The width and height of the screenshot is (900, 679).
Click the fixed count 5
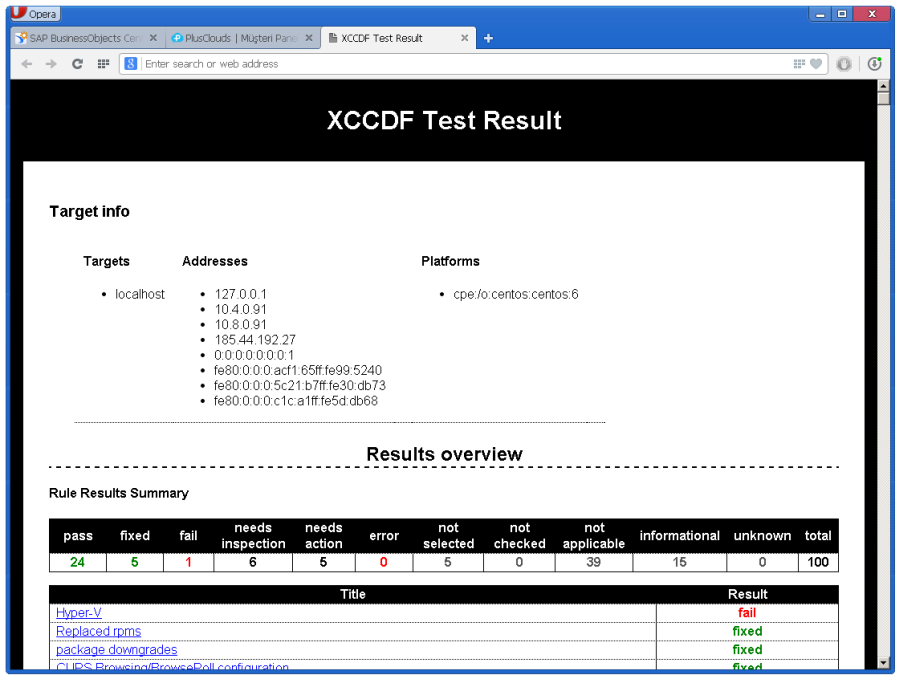pyautogui.click(x=135, y=562)
